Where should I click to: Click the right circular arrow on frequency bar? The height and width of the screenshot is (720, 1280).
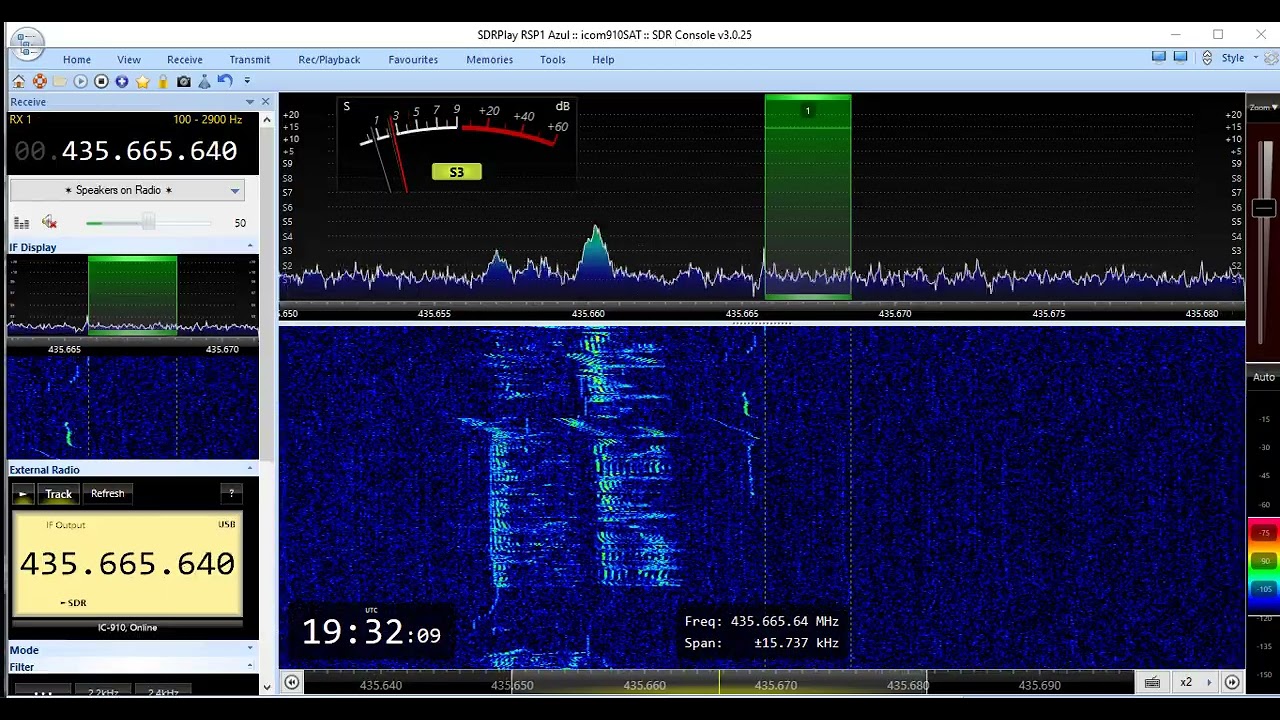point(1232,682)
